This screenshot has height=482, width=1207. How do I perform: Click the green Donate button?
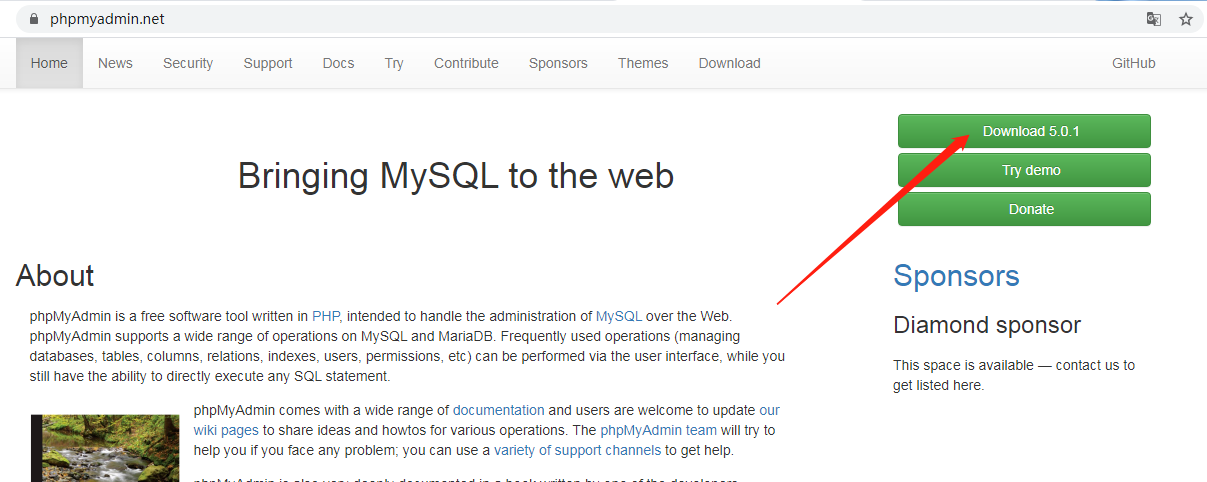1024,209
